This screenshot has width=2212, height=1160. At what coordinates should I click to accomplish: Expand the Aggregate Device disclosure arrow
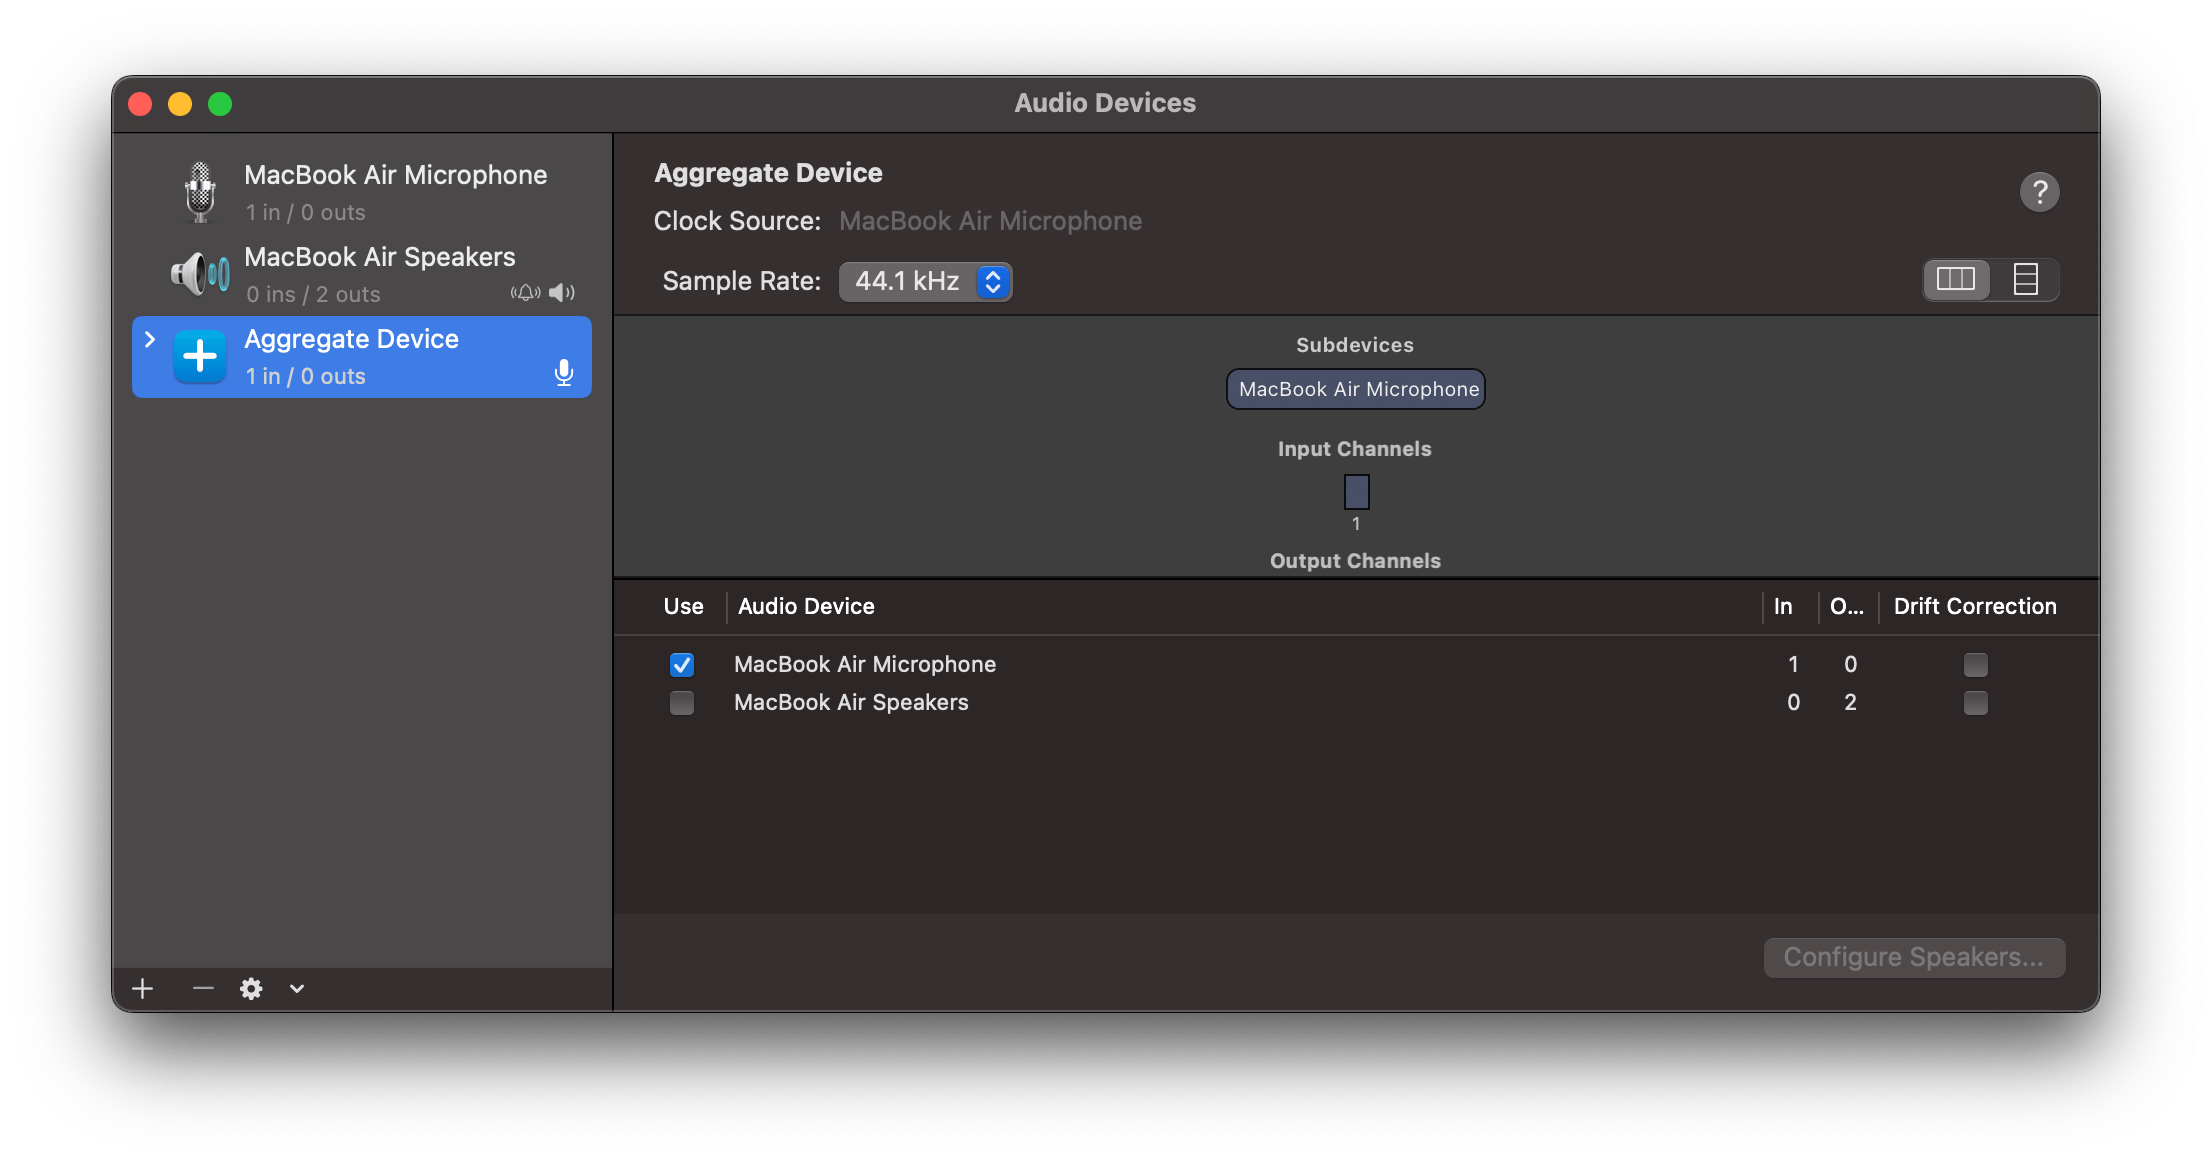pos(150,340)
